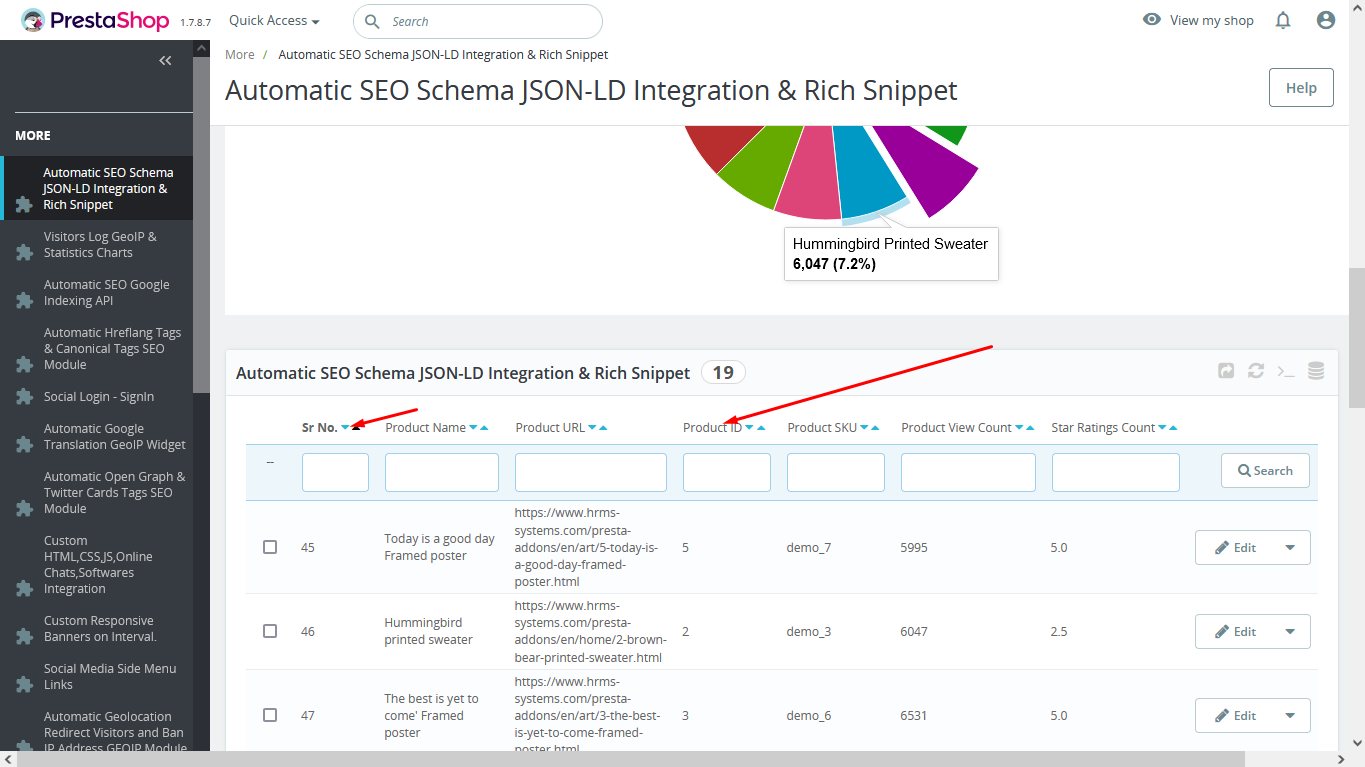The height and width of the screenshot is (767, 1365).
Task: Click the View my shop link
Action: click(x=1211, y=20)
